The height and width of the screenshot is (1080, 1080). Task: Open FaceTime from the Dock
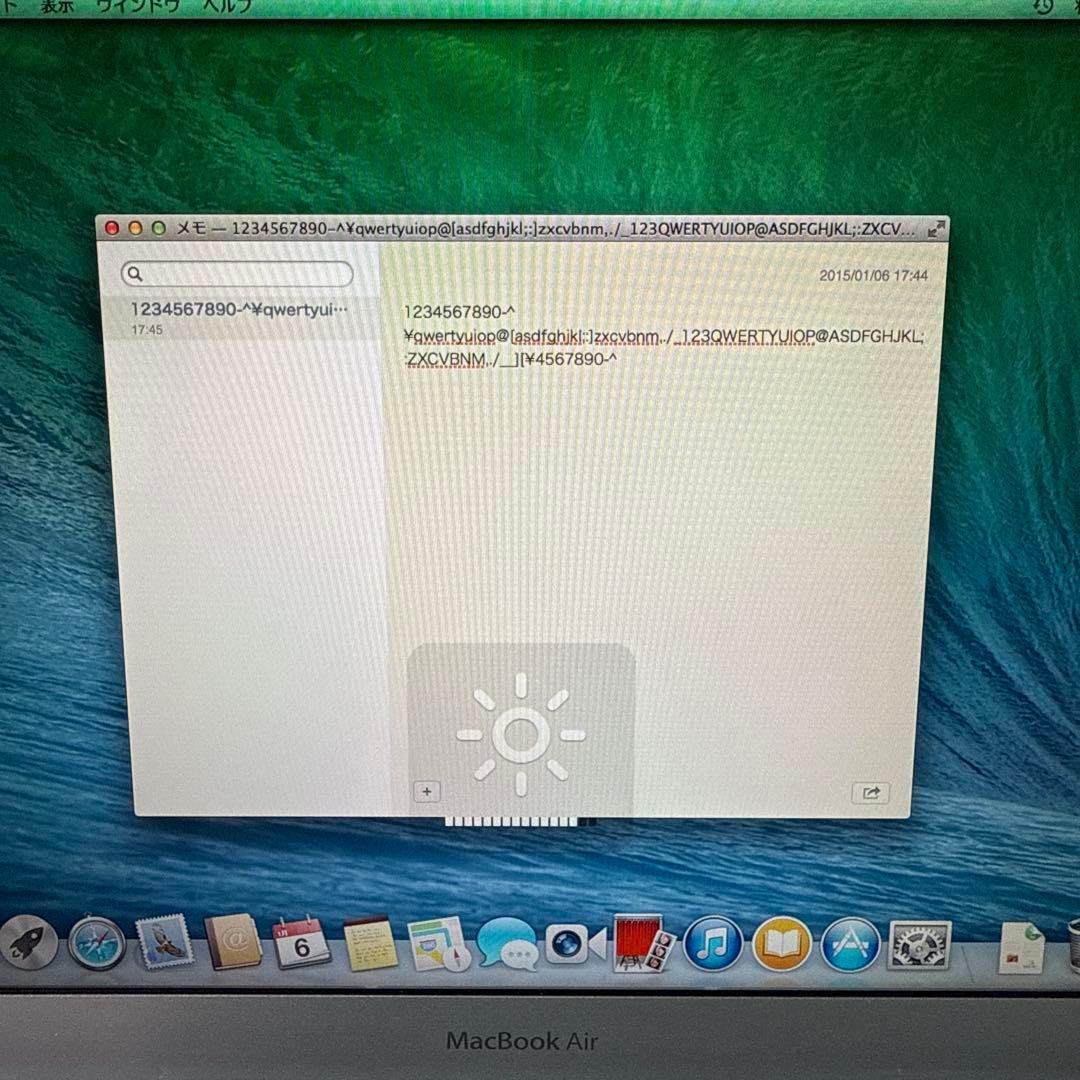572,943
